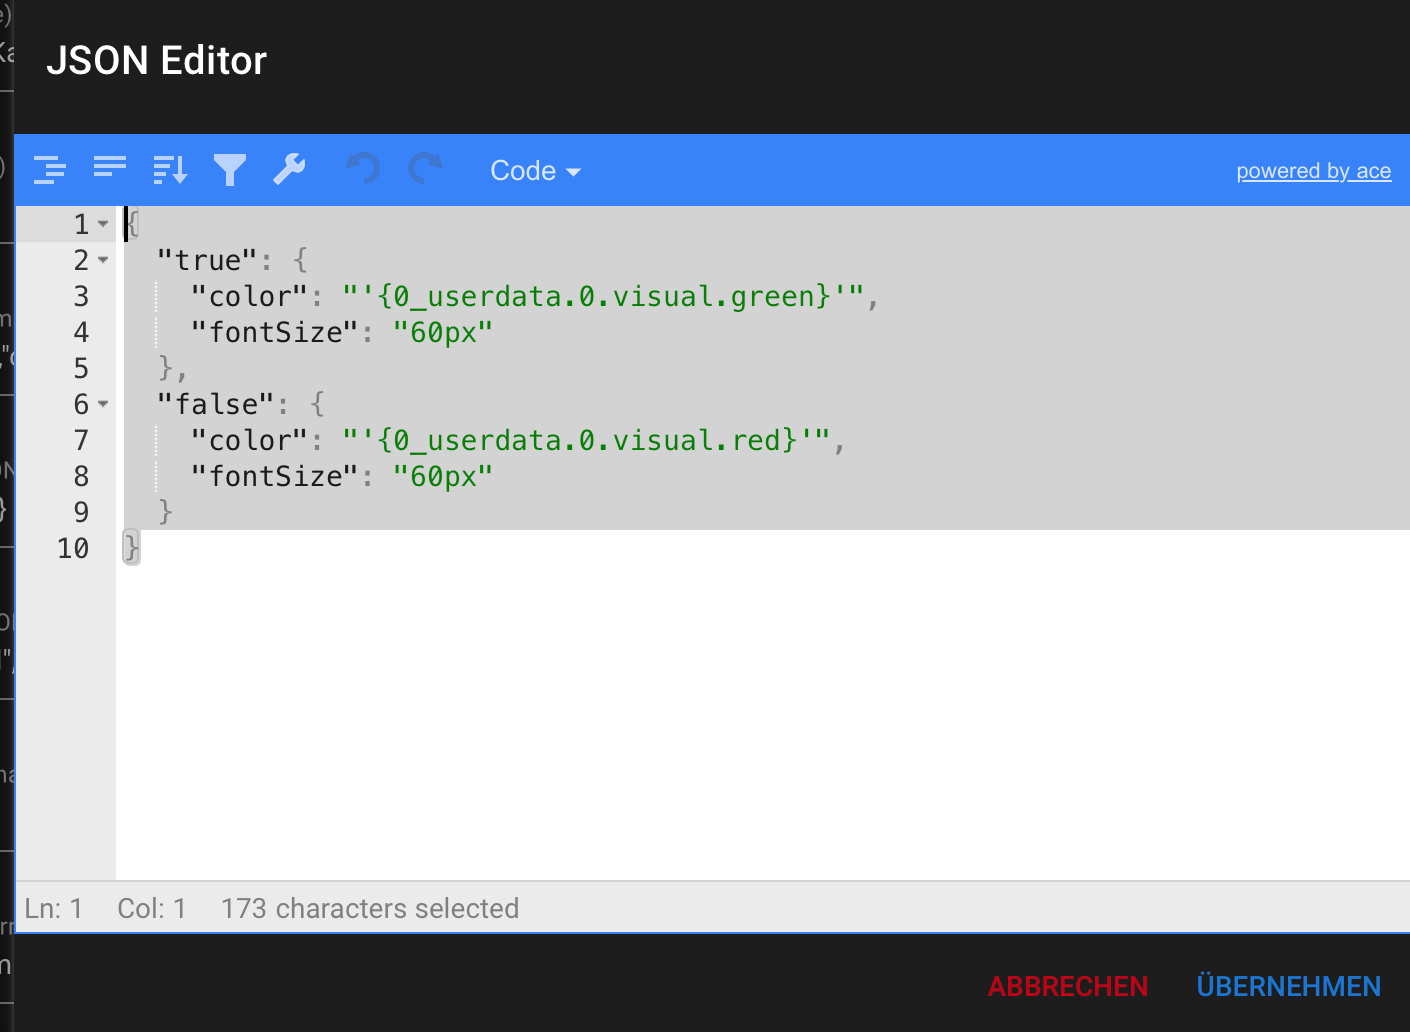Click the "color" key on line 7
The width and height of the screenshot is (1410, 1032).
click(x=249, y=440)
